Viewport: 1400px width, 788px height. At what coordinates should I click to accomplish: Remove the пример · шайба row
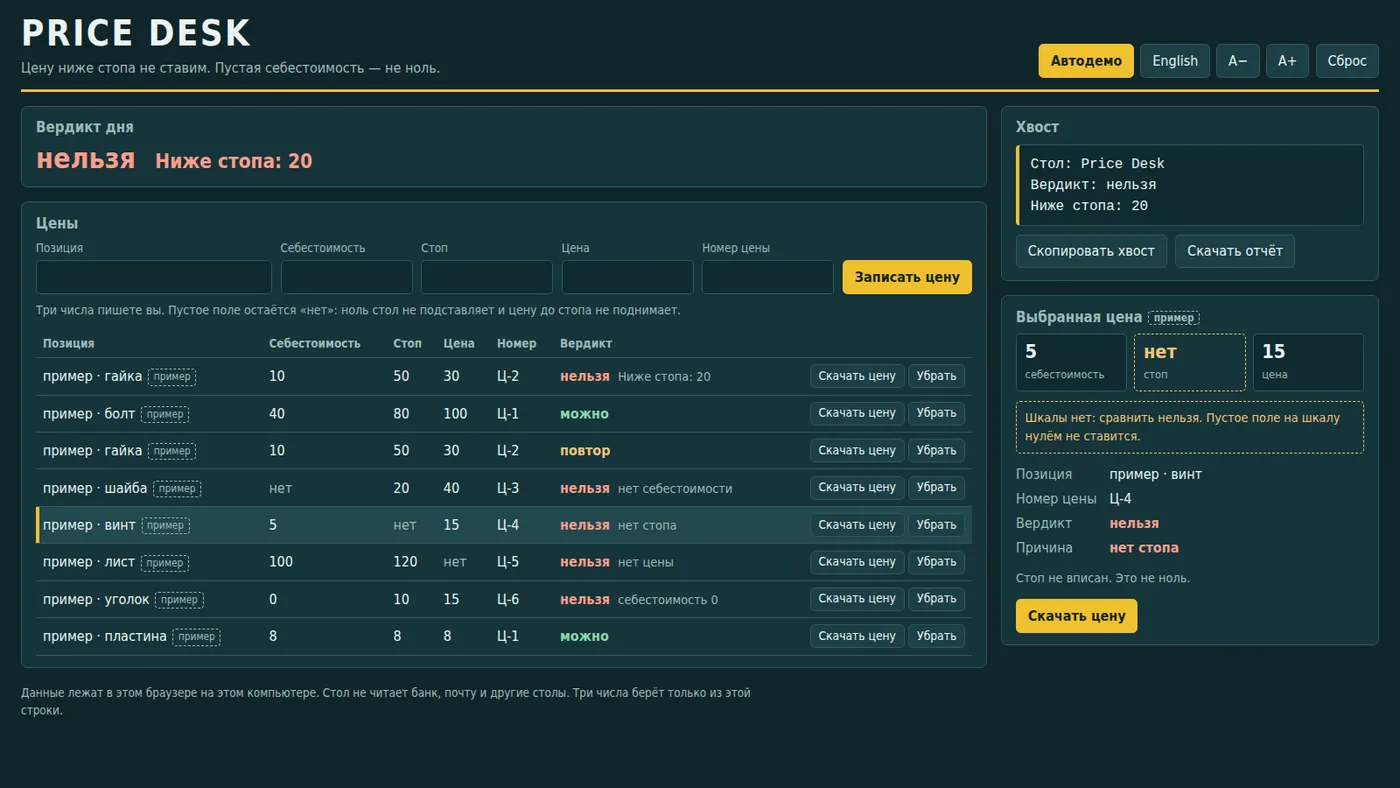click(x=937, y=488)
